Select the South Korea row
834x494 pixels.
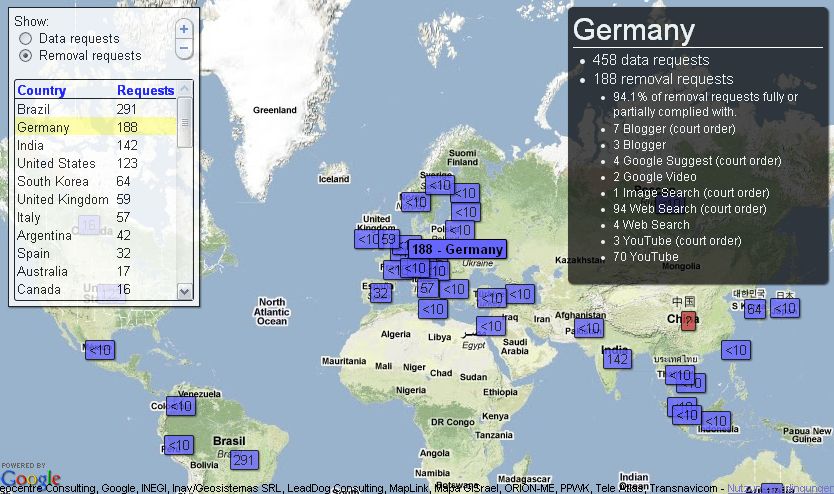96,181
